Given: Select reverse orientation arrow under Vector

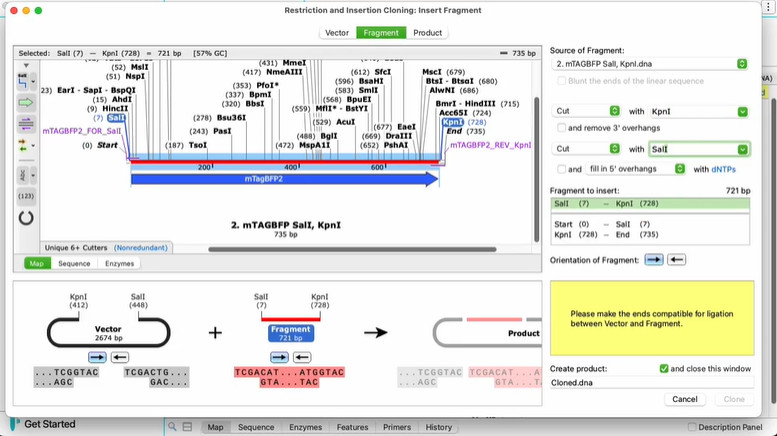Looking at the screenshot, I should tap(119, 357).
